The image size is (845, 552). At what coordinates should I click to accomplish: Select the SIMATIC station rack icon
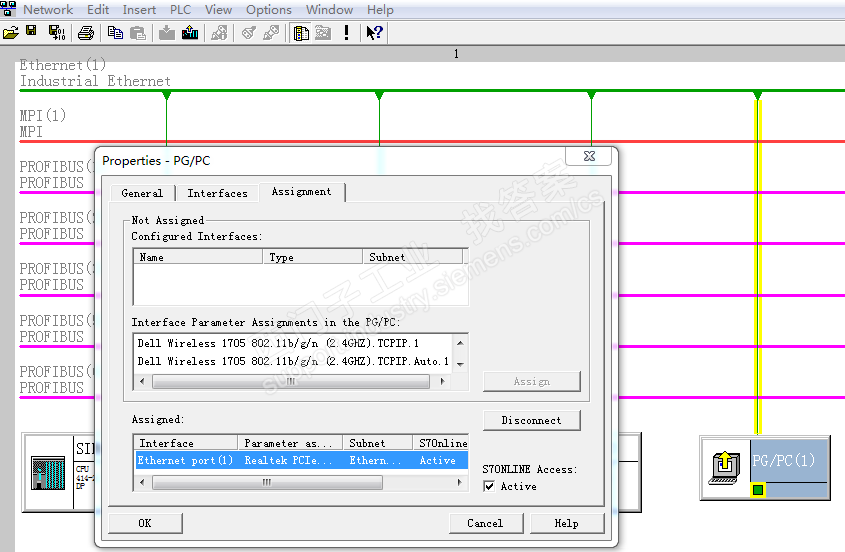pos(48,473)
